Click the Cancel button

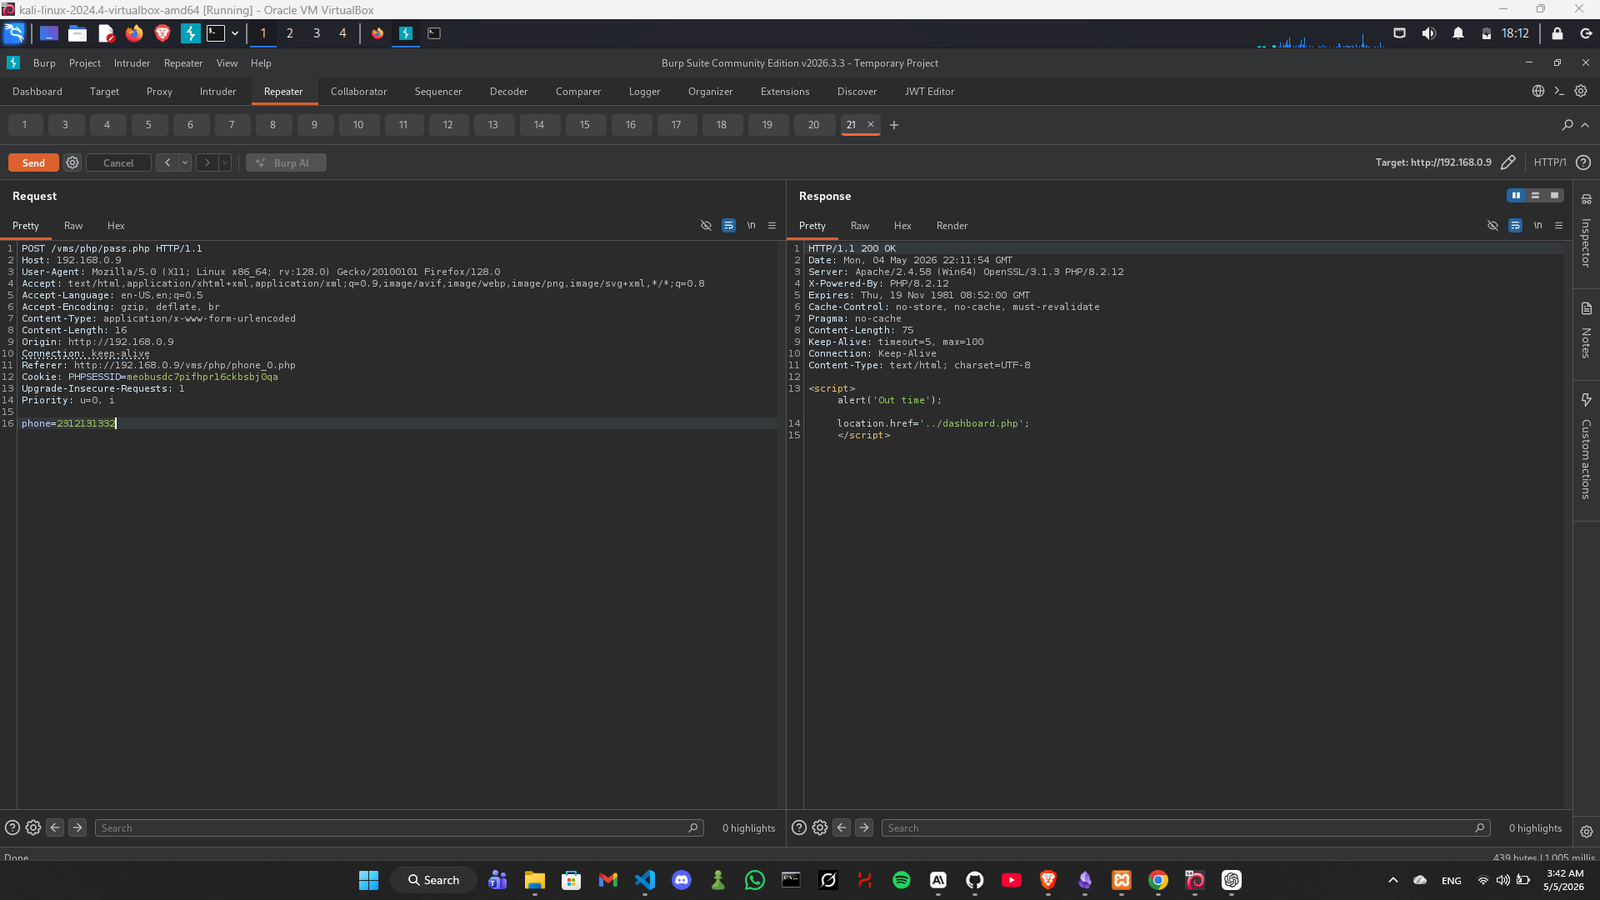click(118, 163)
